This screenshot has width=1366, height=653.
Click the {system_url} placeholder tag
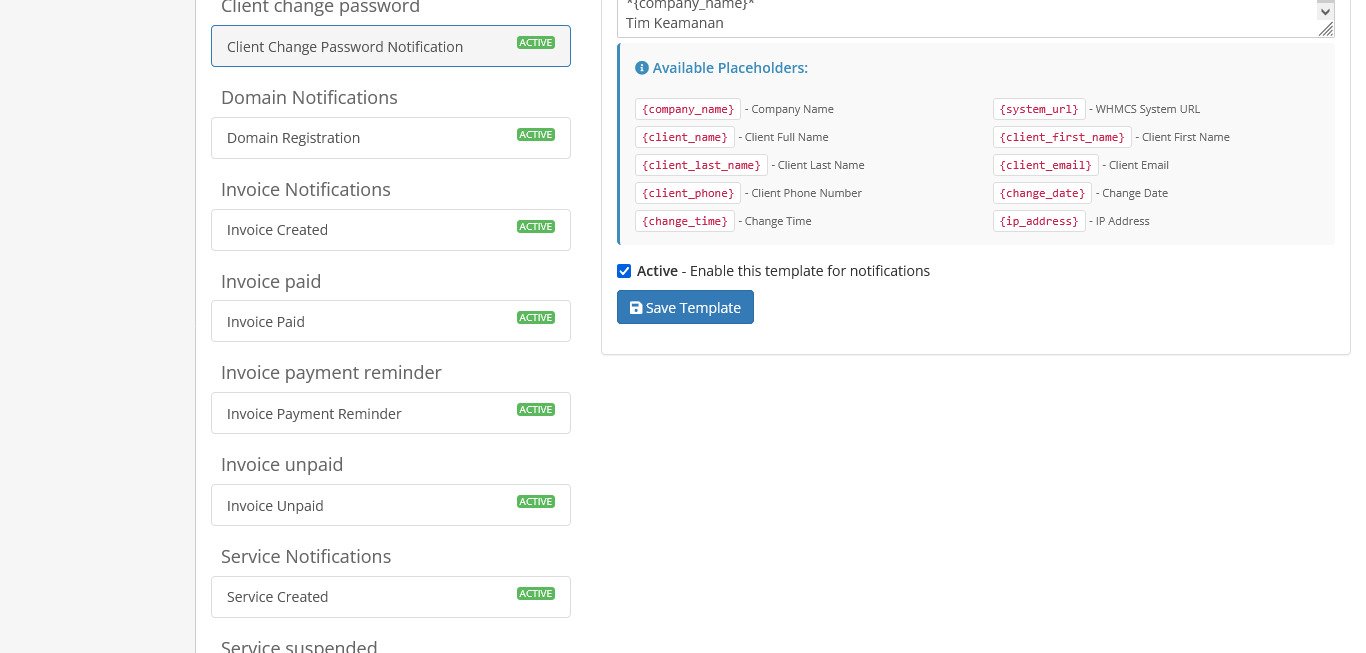(x=1039, y=109)
